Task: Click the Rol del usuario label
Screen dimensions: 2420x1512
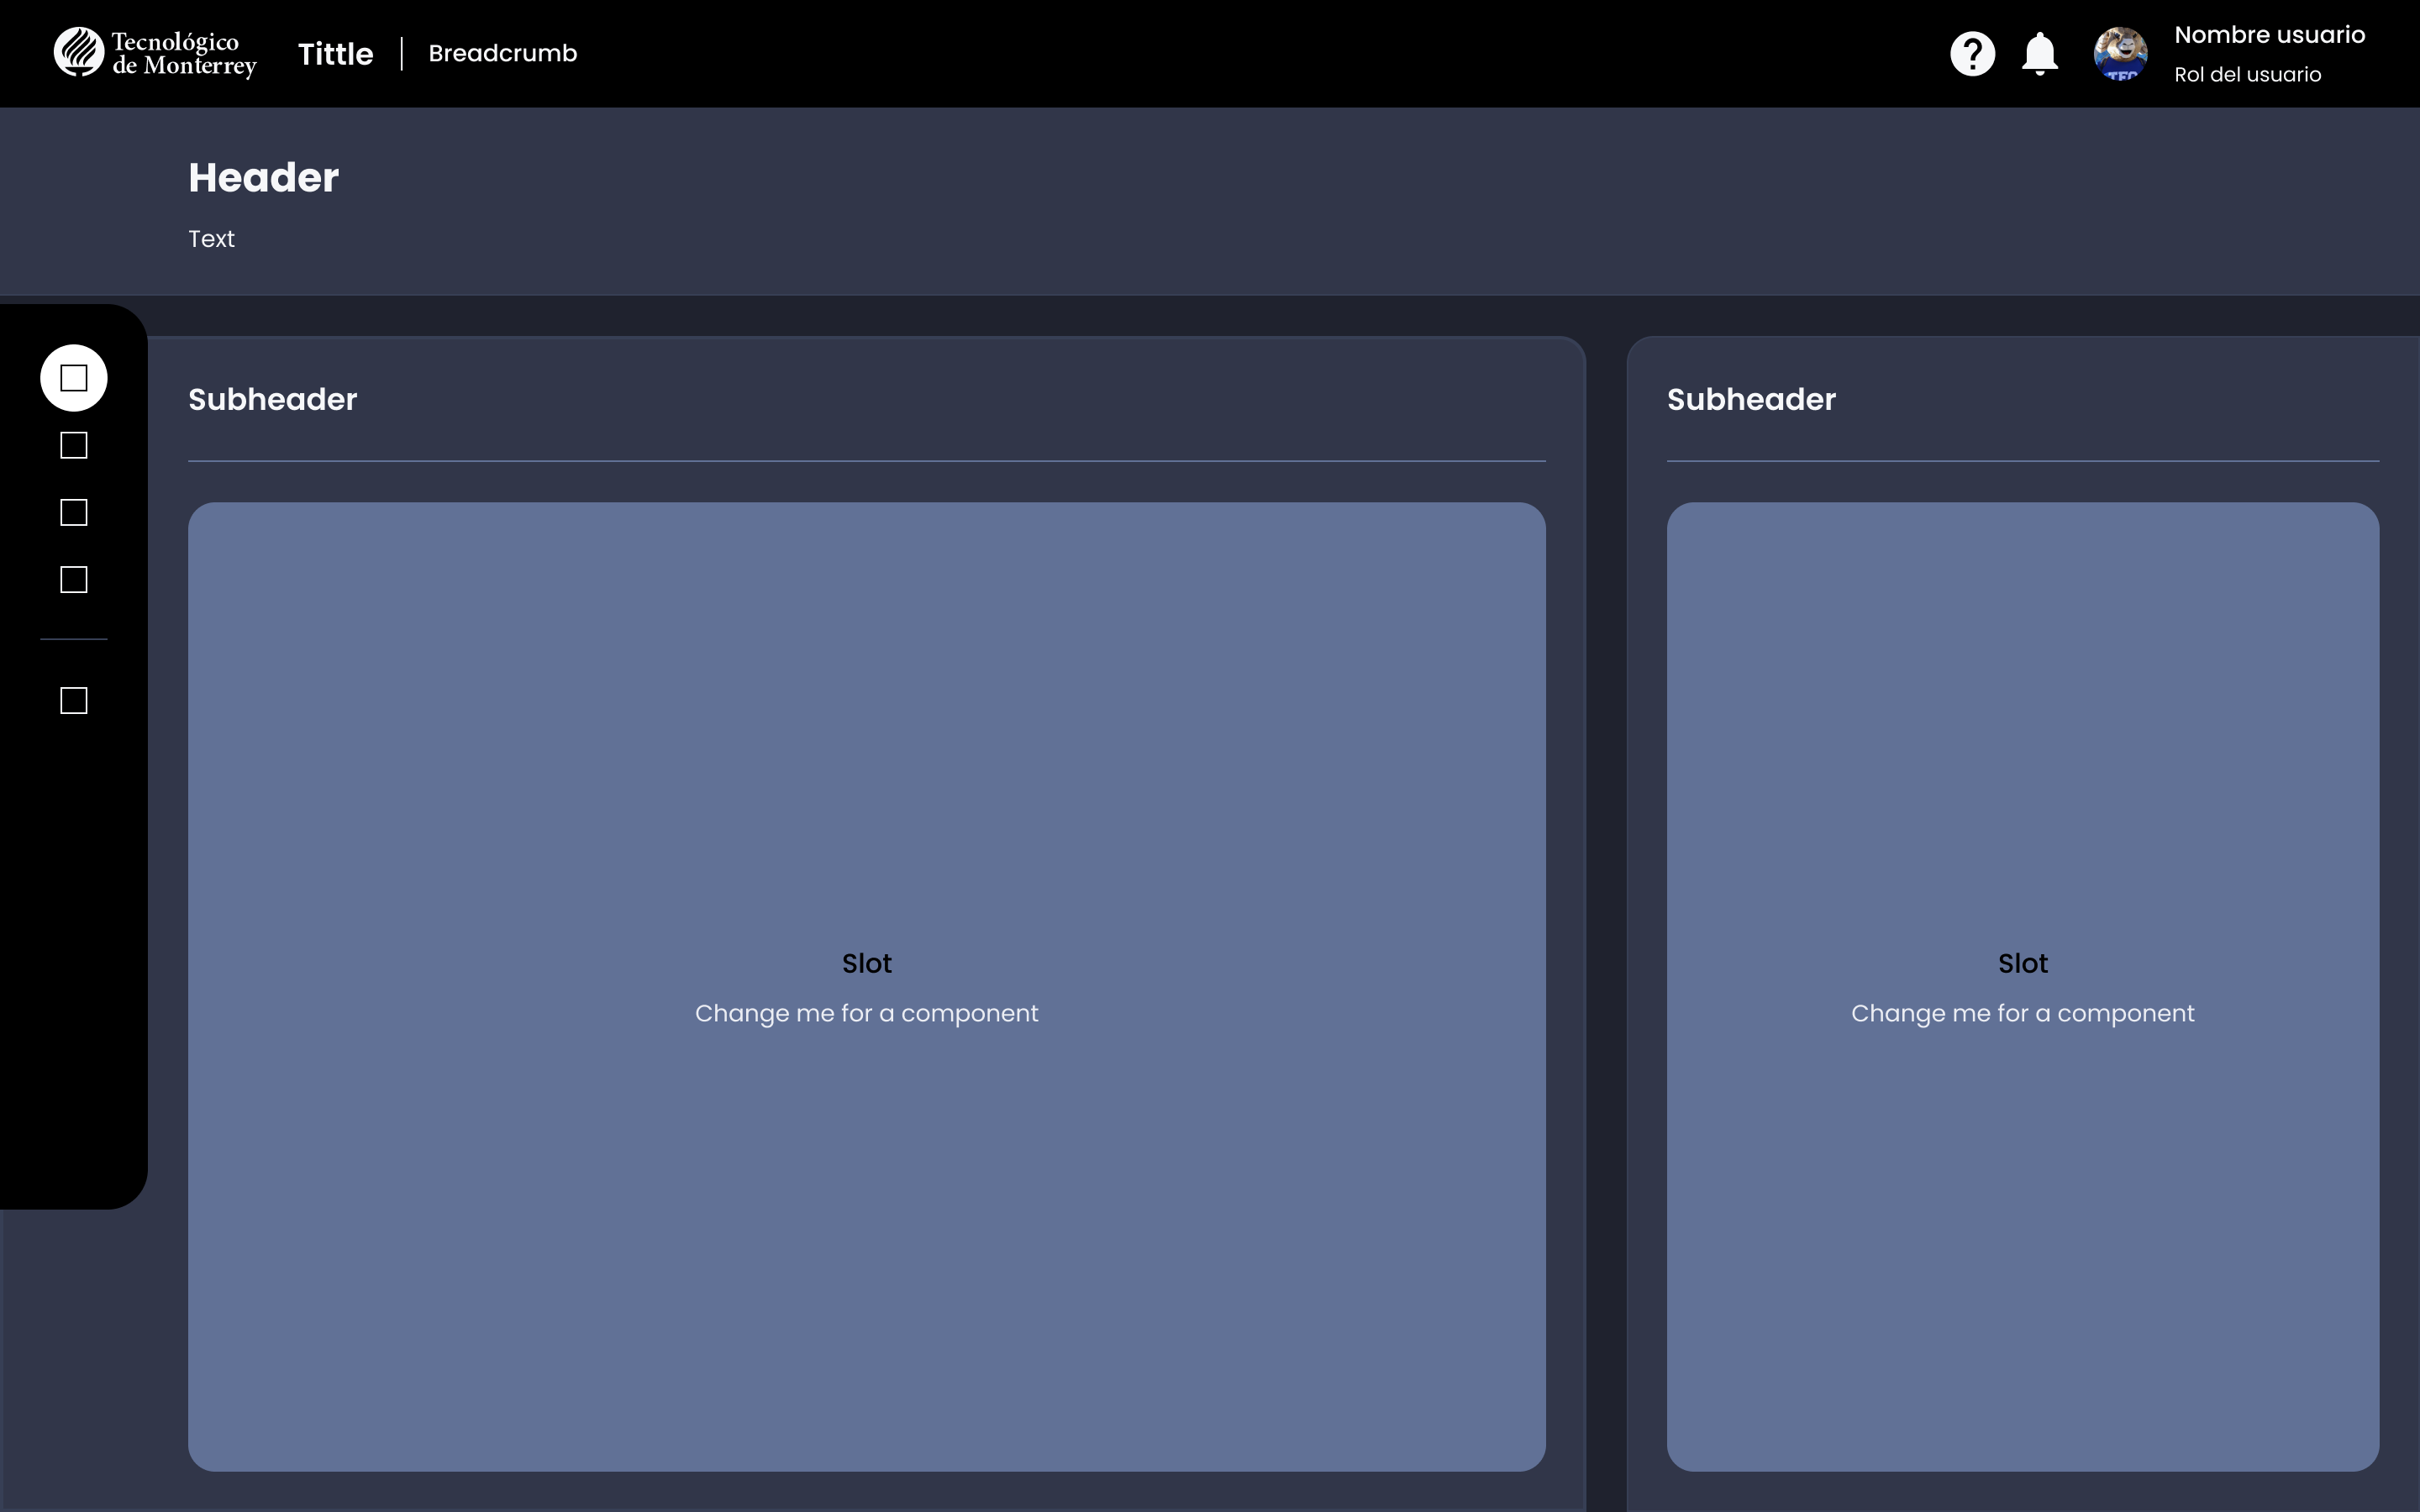Action: [x=2247, y=74]
